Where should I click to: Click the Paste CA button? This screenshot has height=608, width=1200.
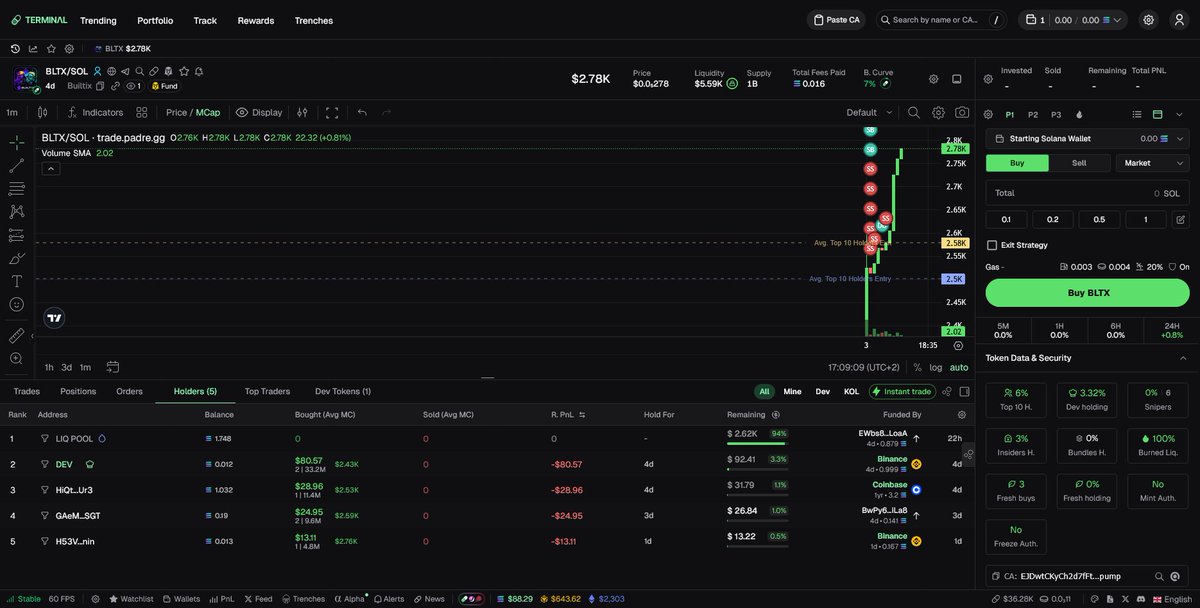click(x=837, y=20)
